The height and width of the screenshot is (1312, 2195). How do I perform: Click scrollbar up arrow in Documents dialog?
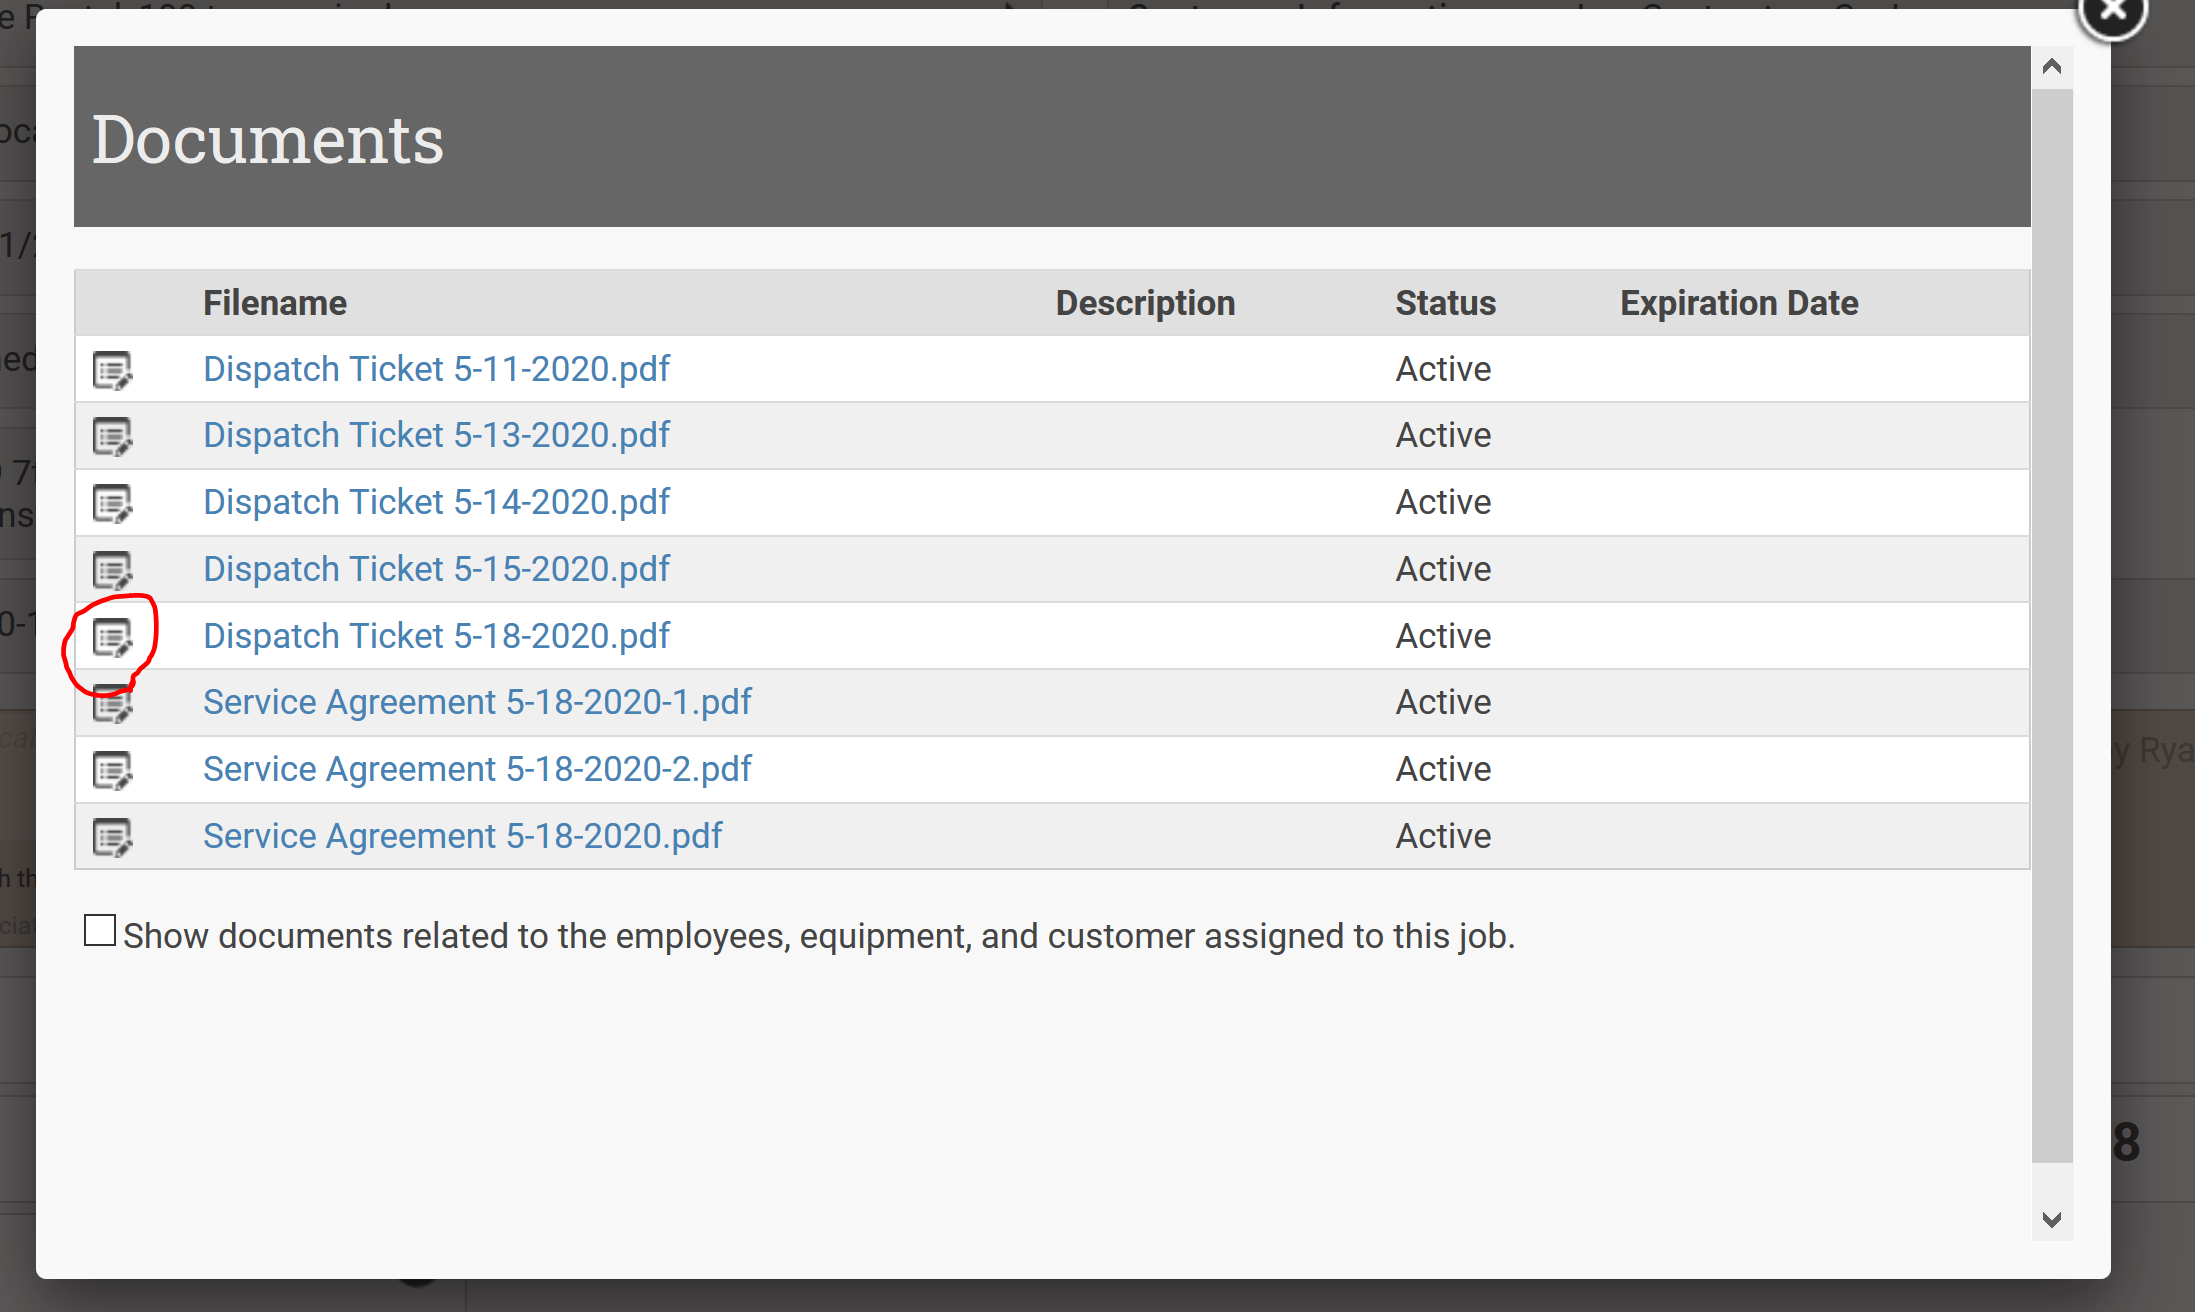pyautogui.click(x=2052, y=67)
